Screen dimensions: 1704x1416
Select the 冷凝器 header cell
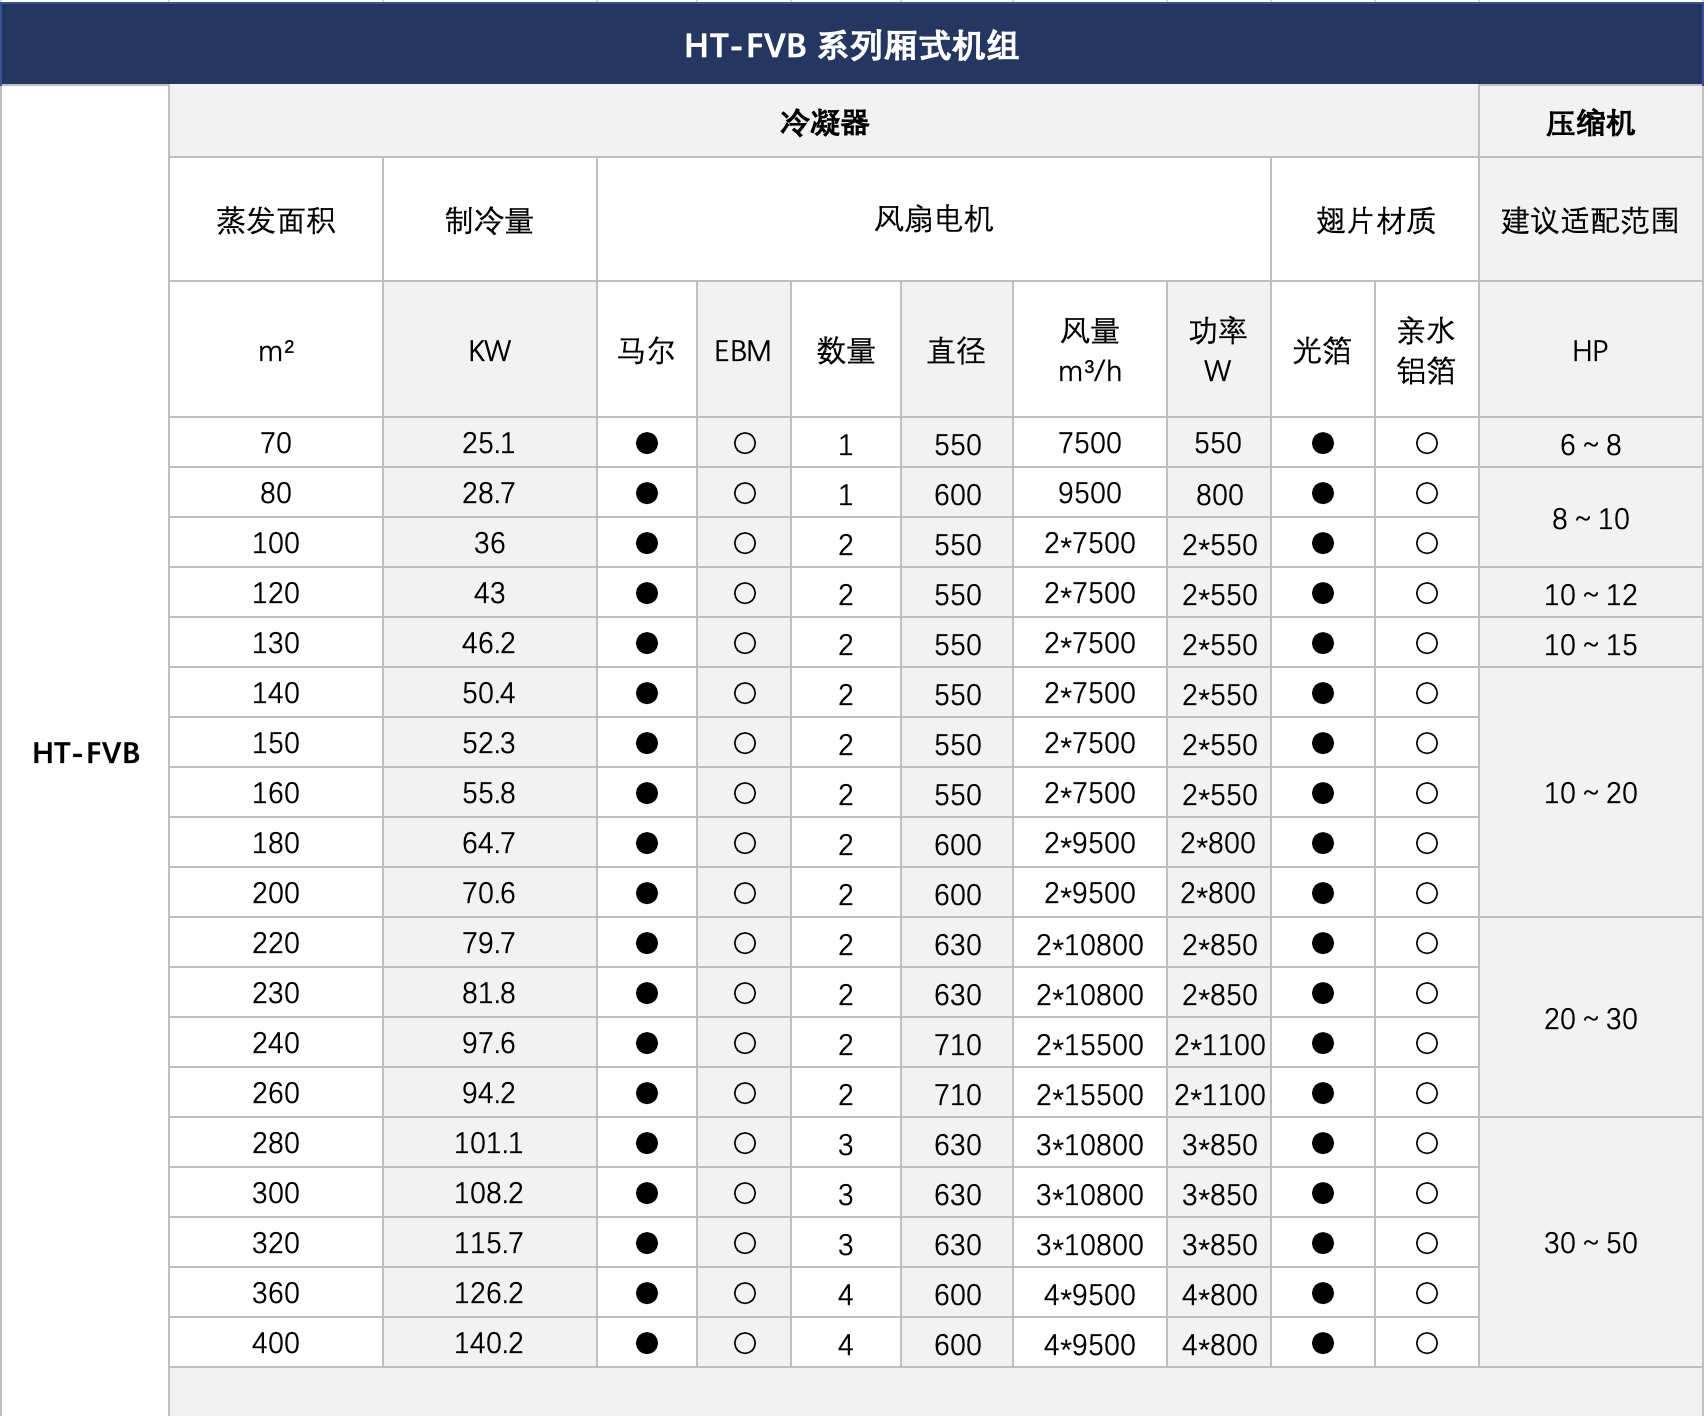point(824,122)
